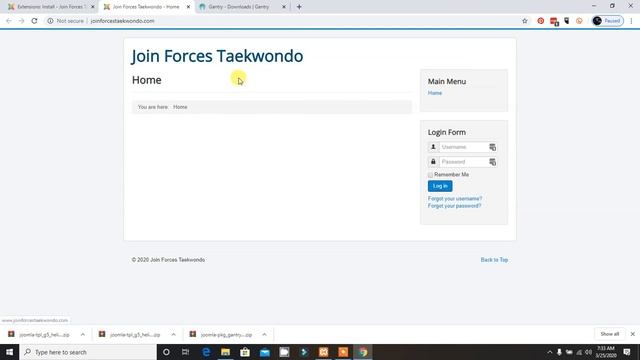This screenshot has height=360, width=640.
Task: Show hidden system tray icons
Action: point(549,352)
